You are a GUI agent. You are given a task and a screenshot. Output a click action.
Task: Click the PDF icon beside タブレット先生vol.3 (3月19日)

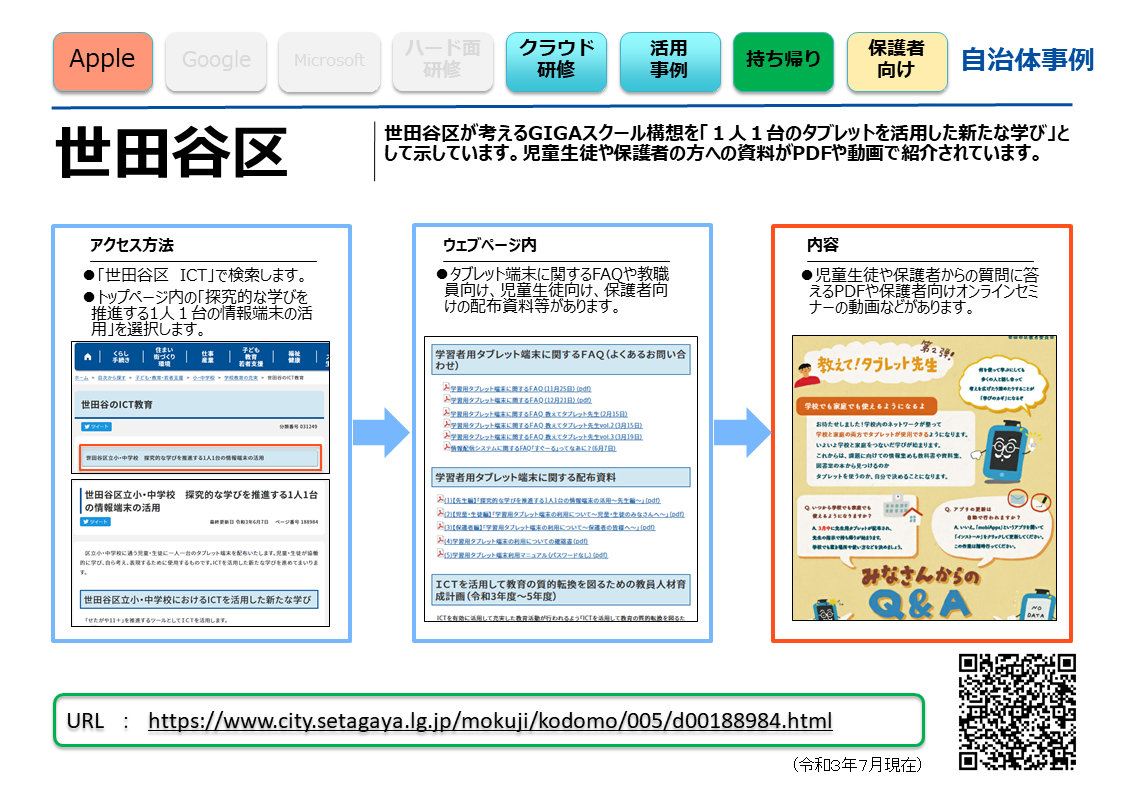coord(445,435)
